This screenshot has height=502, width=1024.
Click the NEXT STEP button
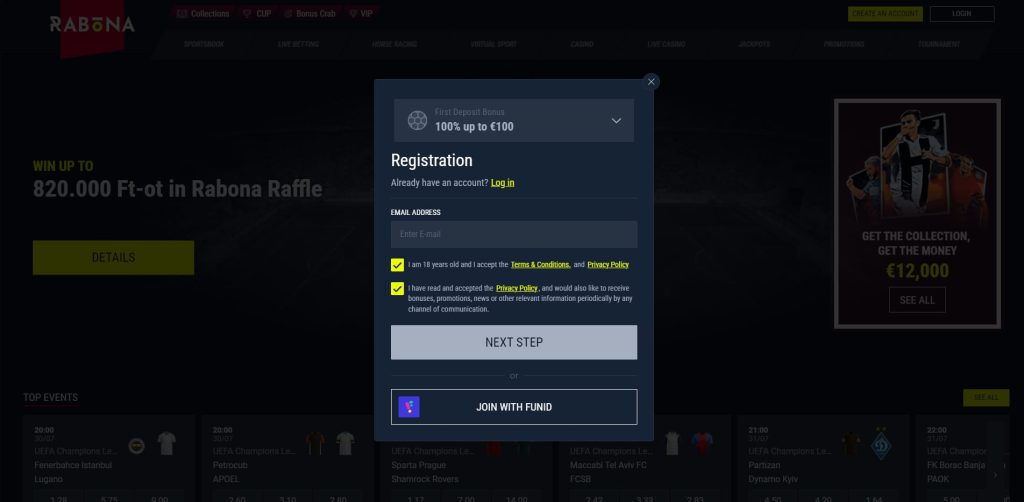click(514, 342)
